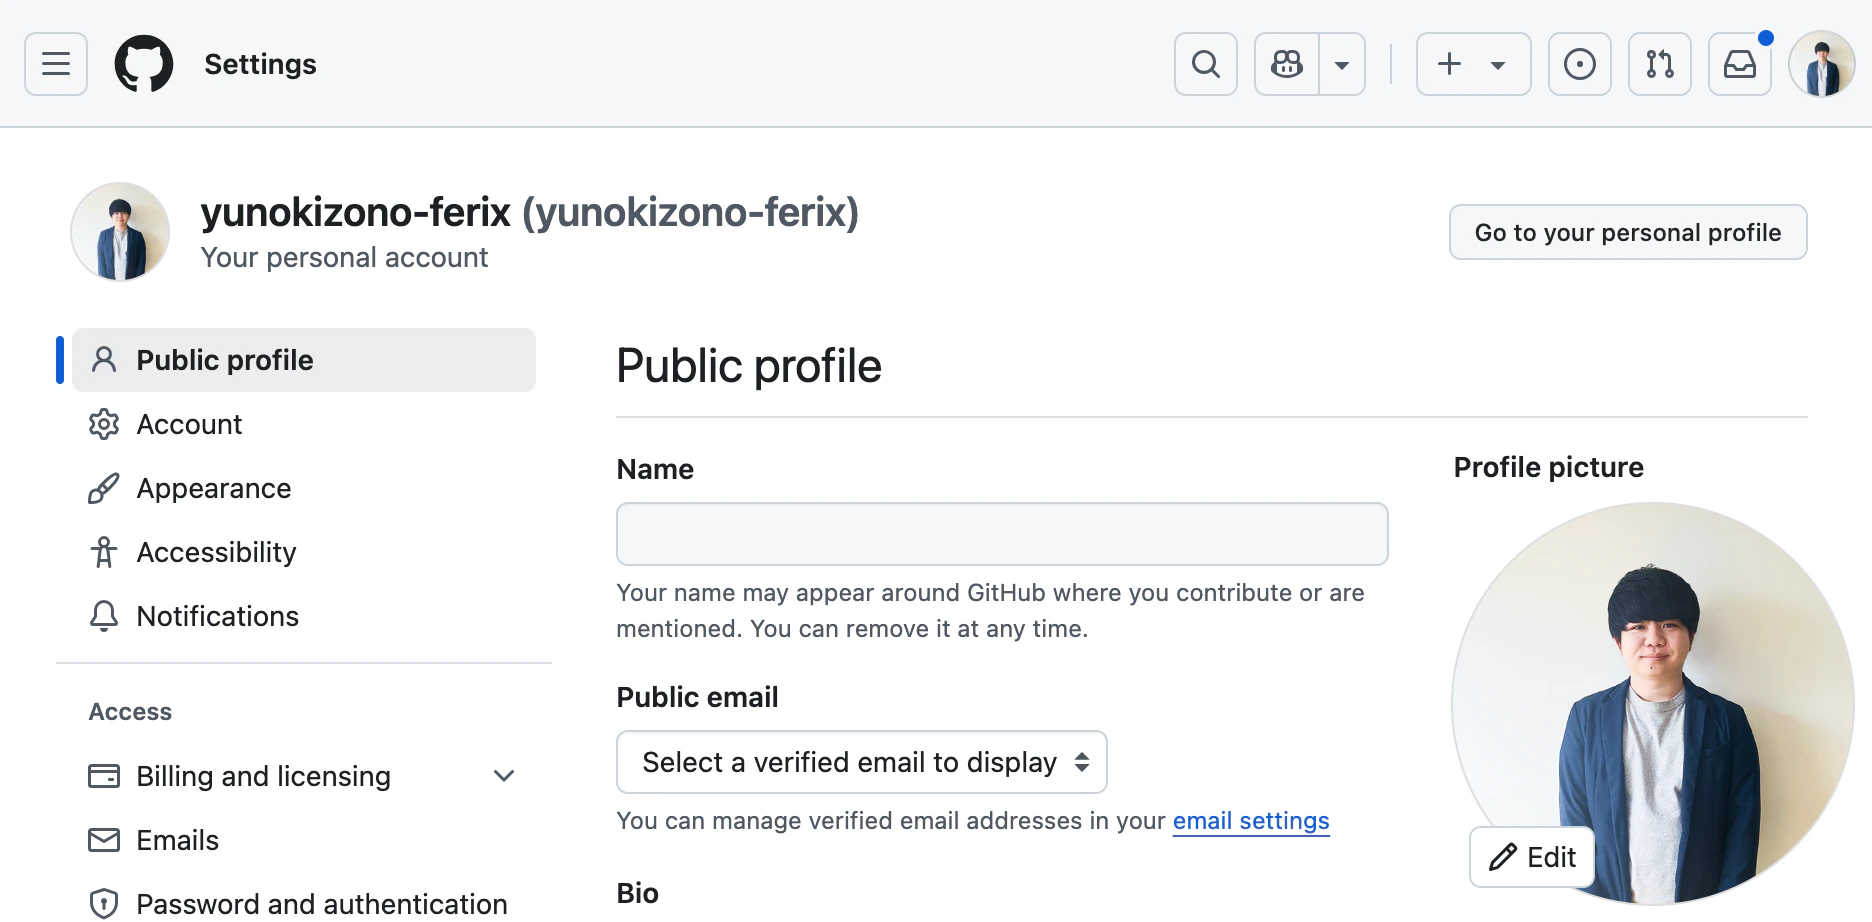The height and width of the screenshot is (922, 1872).
Task: Click the envelope icon beside Emails
Action: [104, 840]
